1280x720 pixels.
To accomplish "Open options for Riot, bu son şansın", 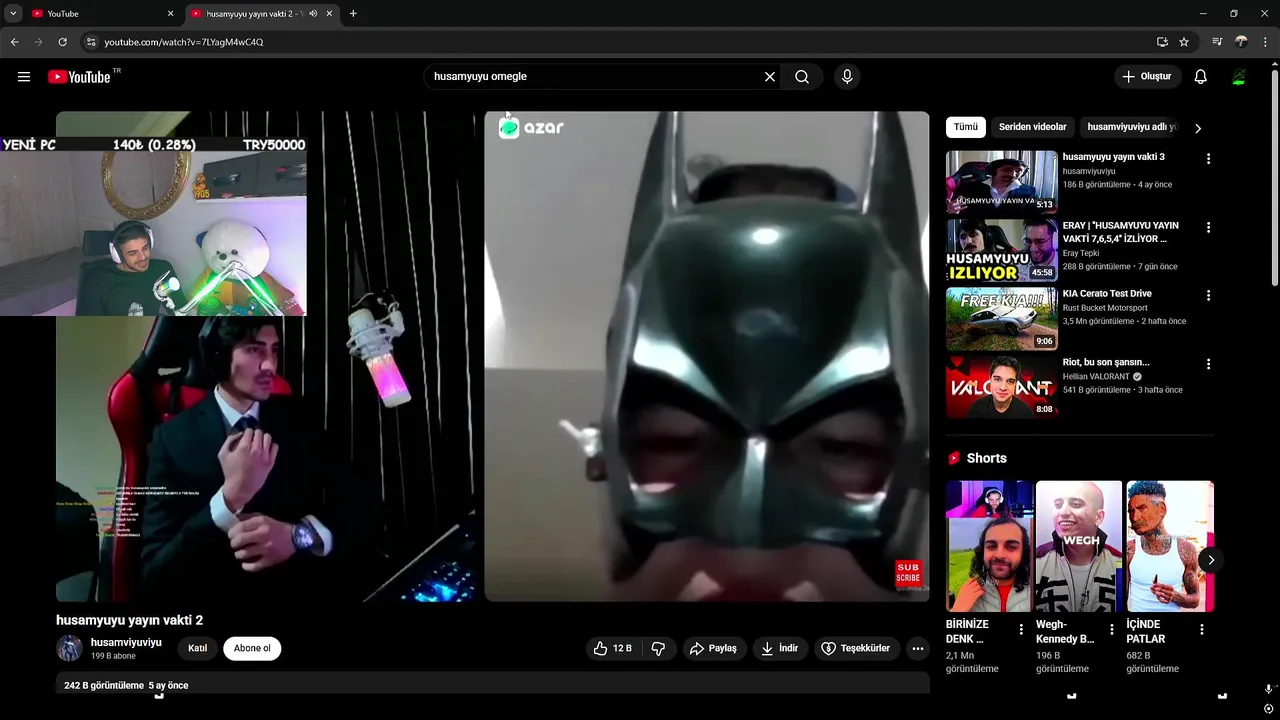I will click(1208, 365).
